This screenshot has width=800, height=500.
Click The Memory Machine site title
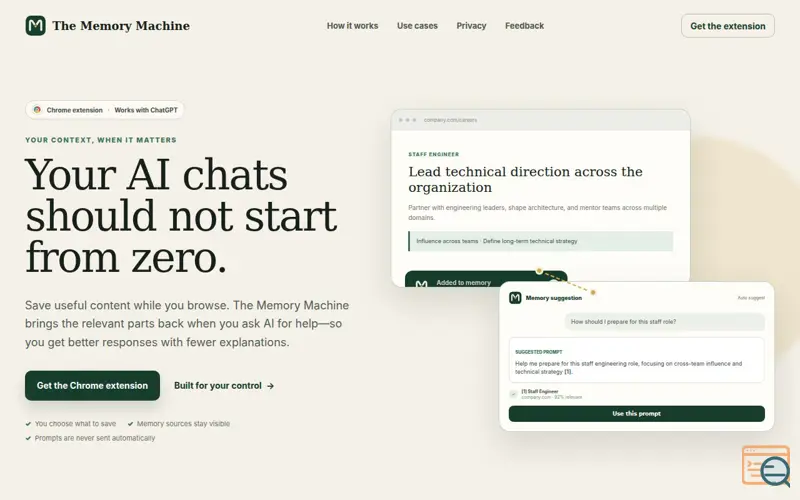point(121,26)
